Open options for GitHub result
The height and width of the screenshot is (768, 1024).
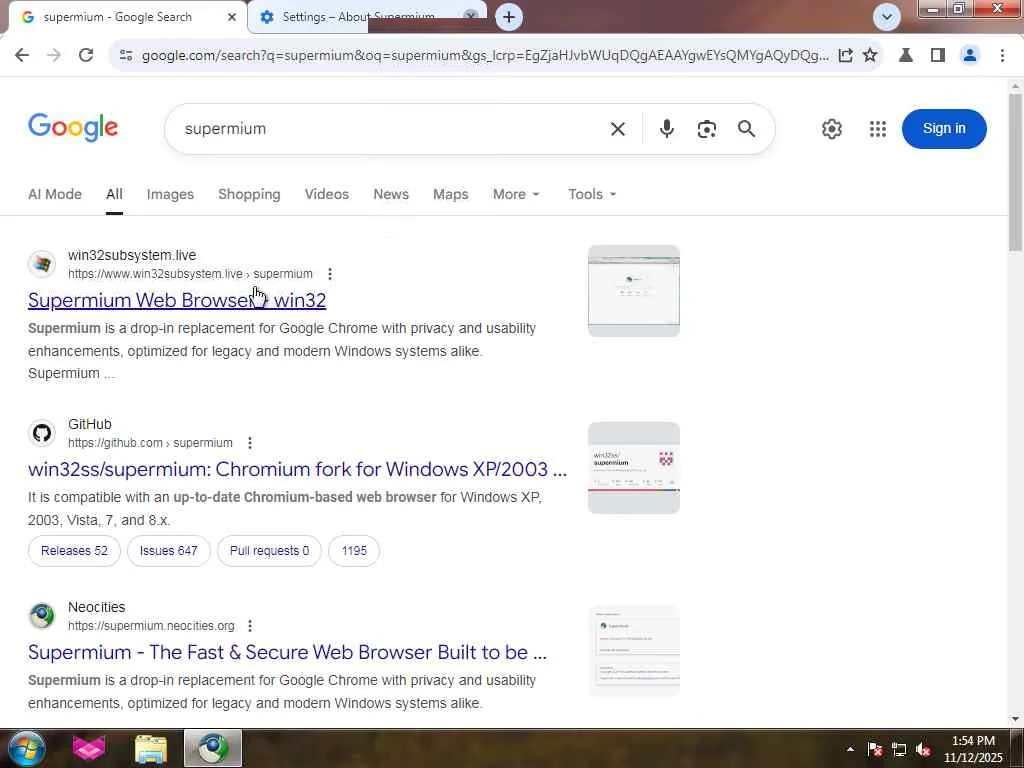point(249,443)
